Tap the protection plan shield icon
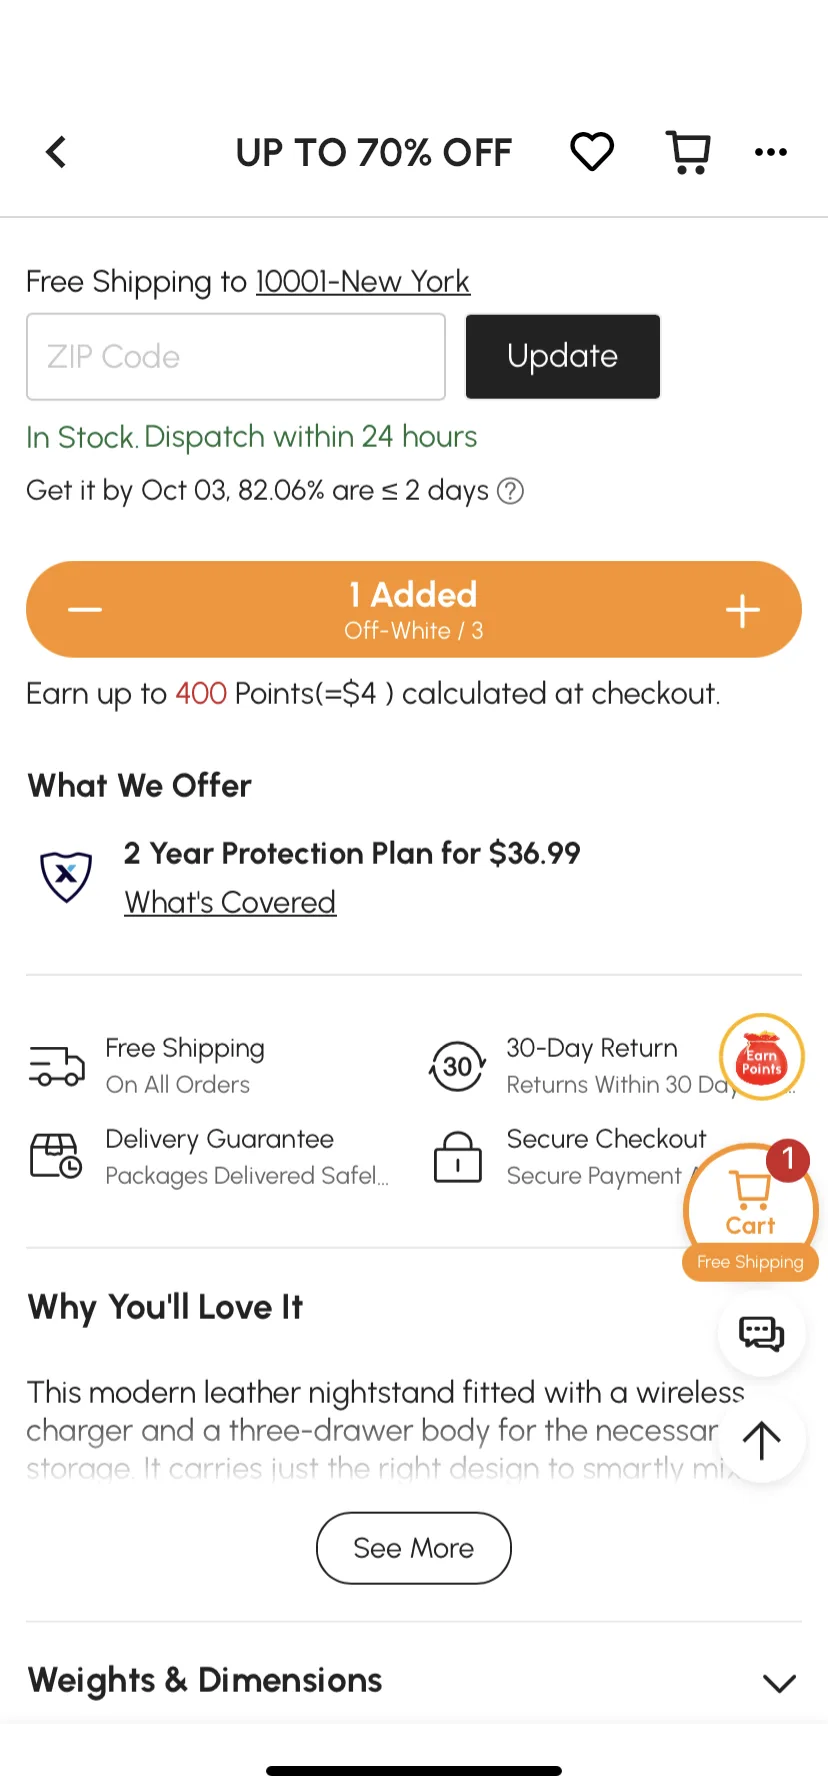 tap(66, 876)
